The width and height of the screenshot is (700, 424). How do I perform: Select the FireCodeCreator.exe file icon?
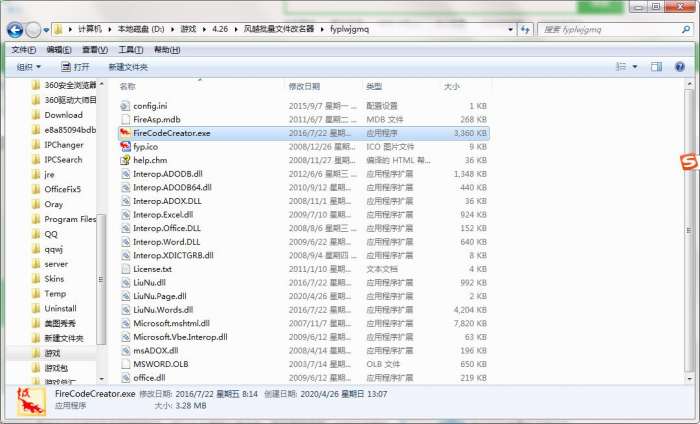[125, 133]
